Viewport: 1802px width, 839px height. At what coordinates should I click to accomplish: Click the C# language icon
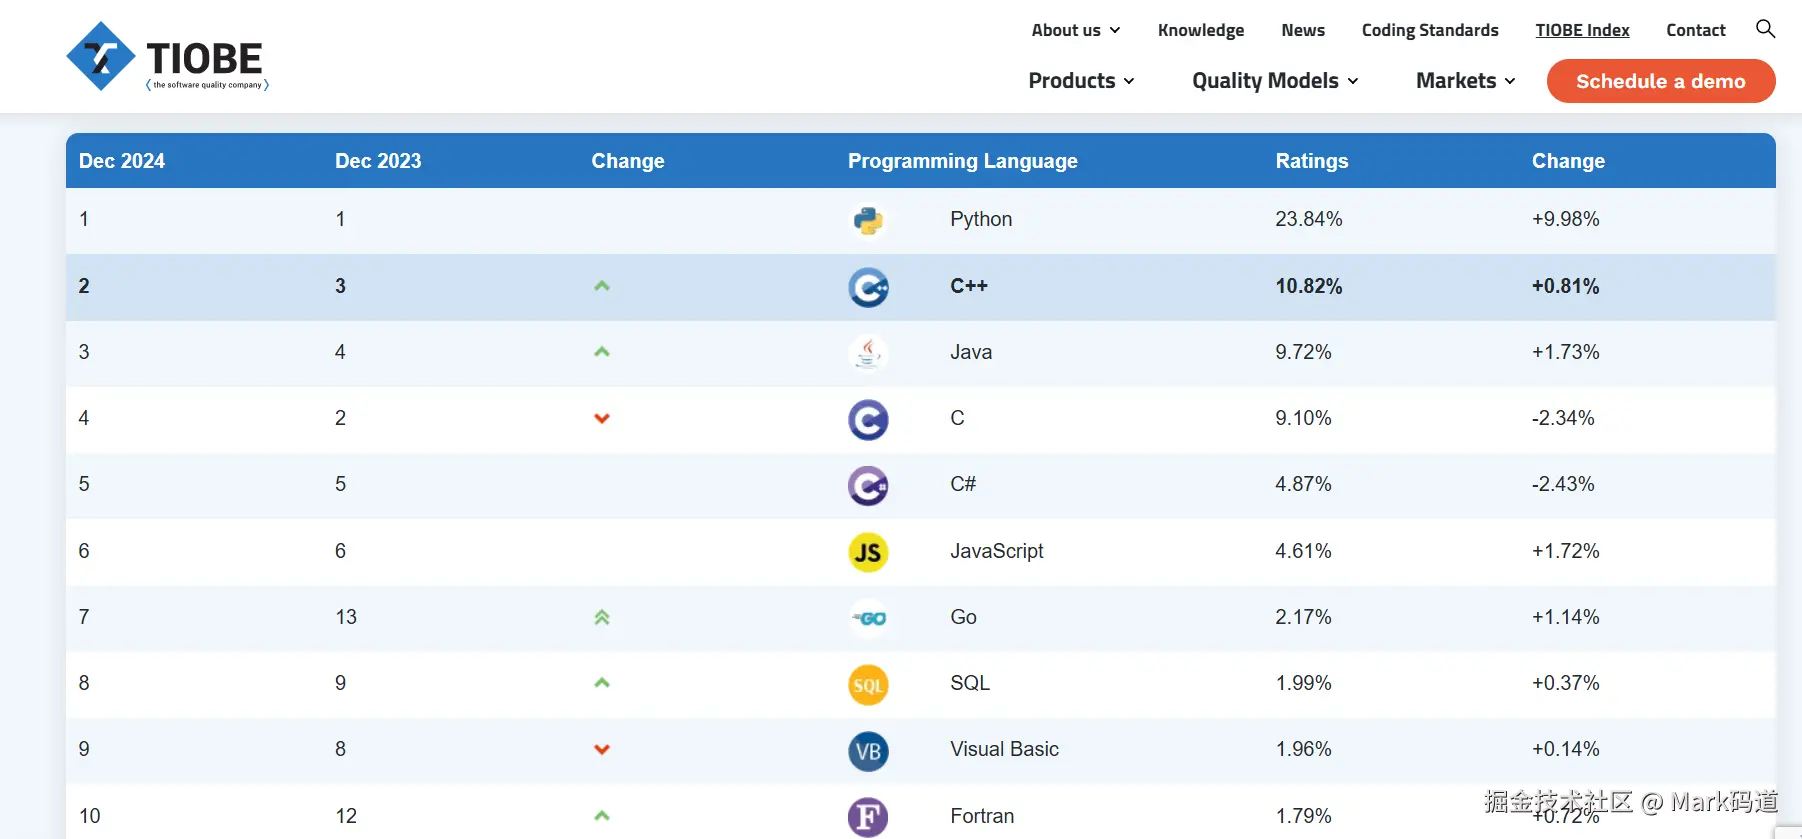868,486
